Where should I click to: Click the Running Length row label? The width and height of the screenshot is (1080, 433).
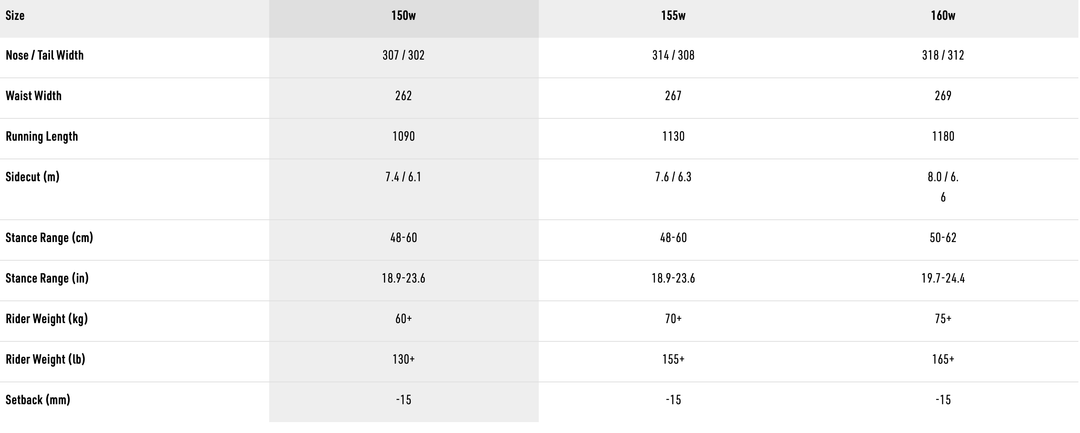click(42, 136)
